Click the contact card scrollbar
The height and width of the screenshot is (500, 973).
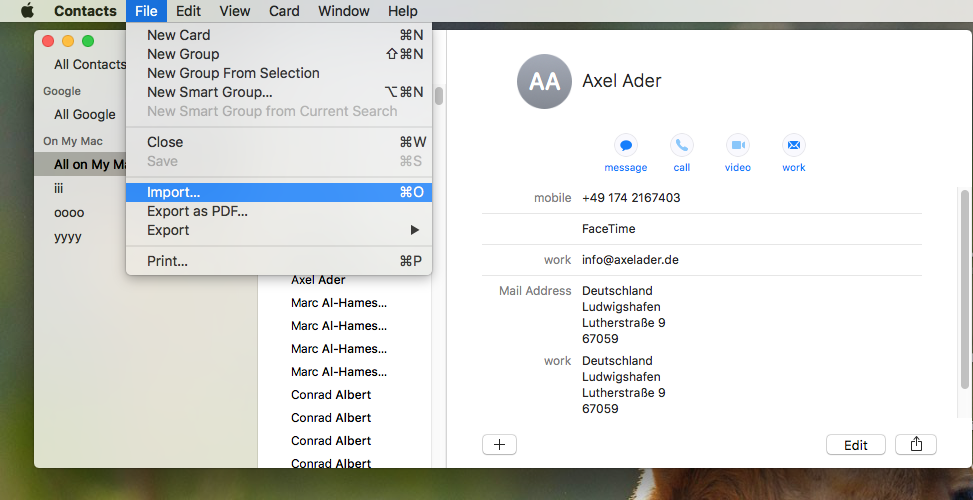point(964,289)
